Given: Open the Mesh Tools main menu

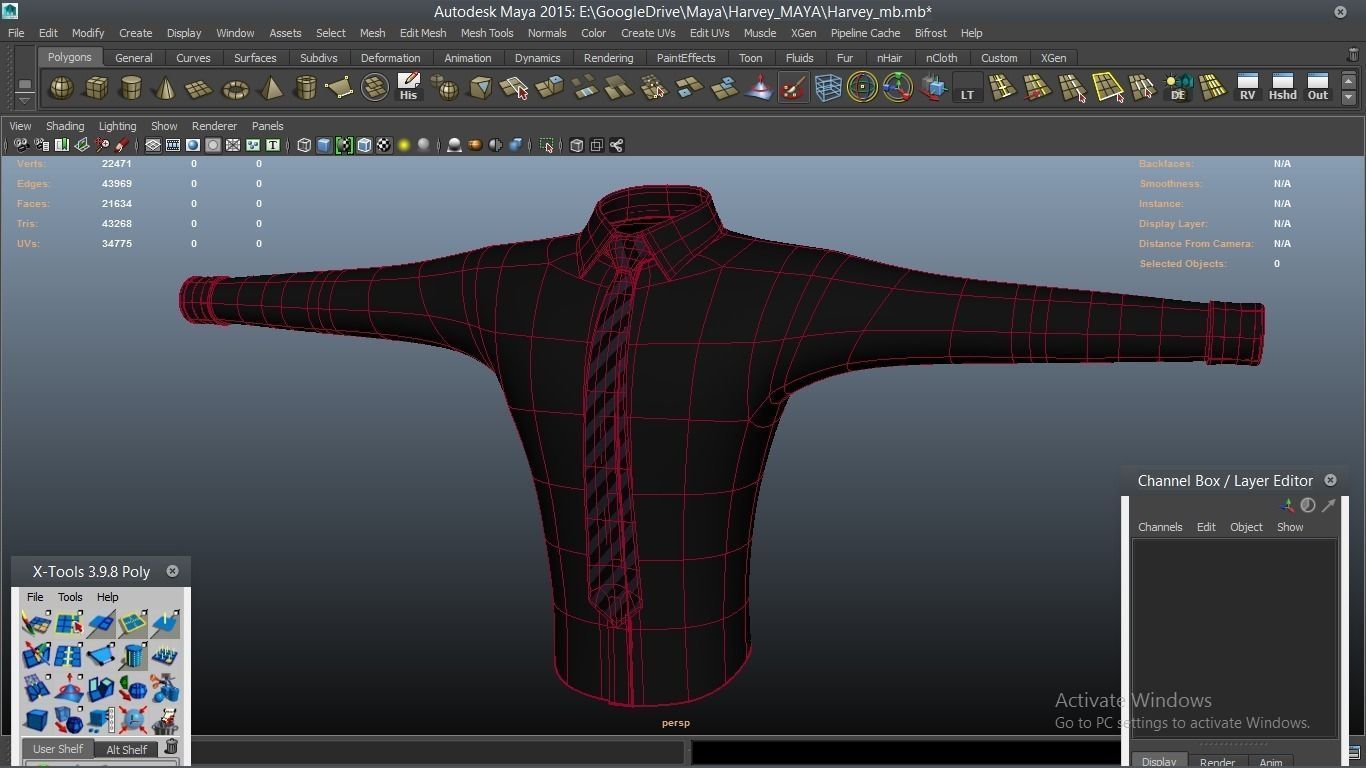Looking at the screenshot, I should [x=487, y=33].
